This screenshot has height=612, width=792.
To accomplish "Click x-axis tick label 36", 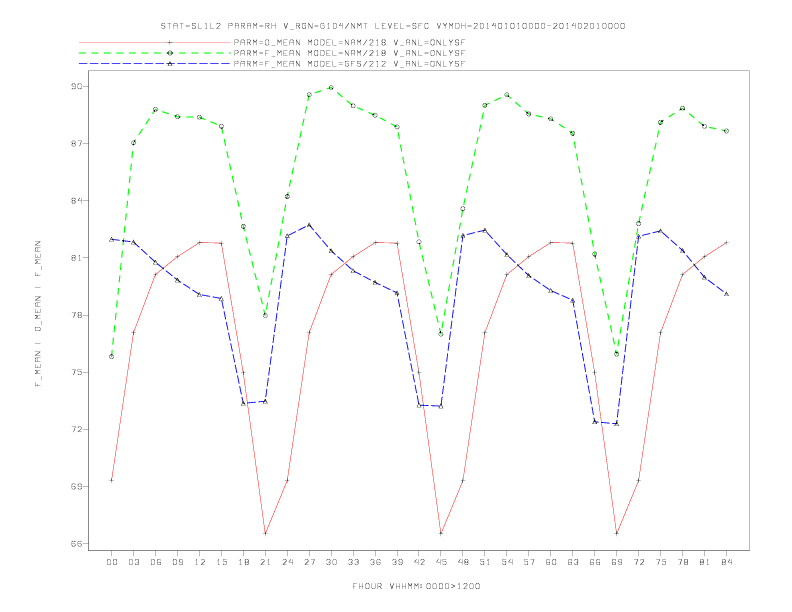I will (x=375, y=562).
